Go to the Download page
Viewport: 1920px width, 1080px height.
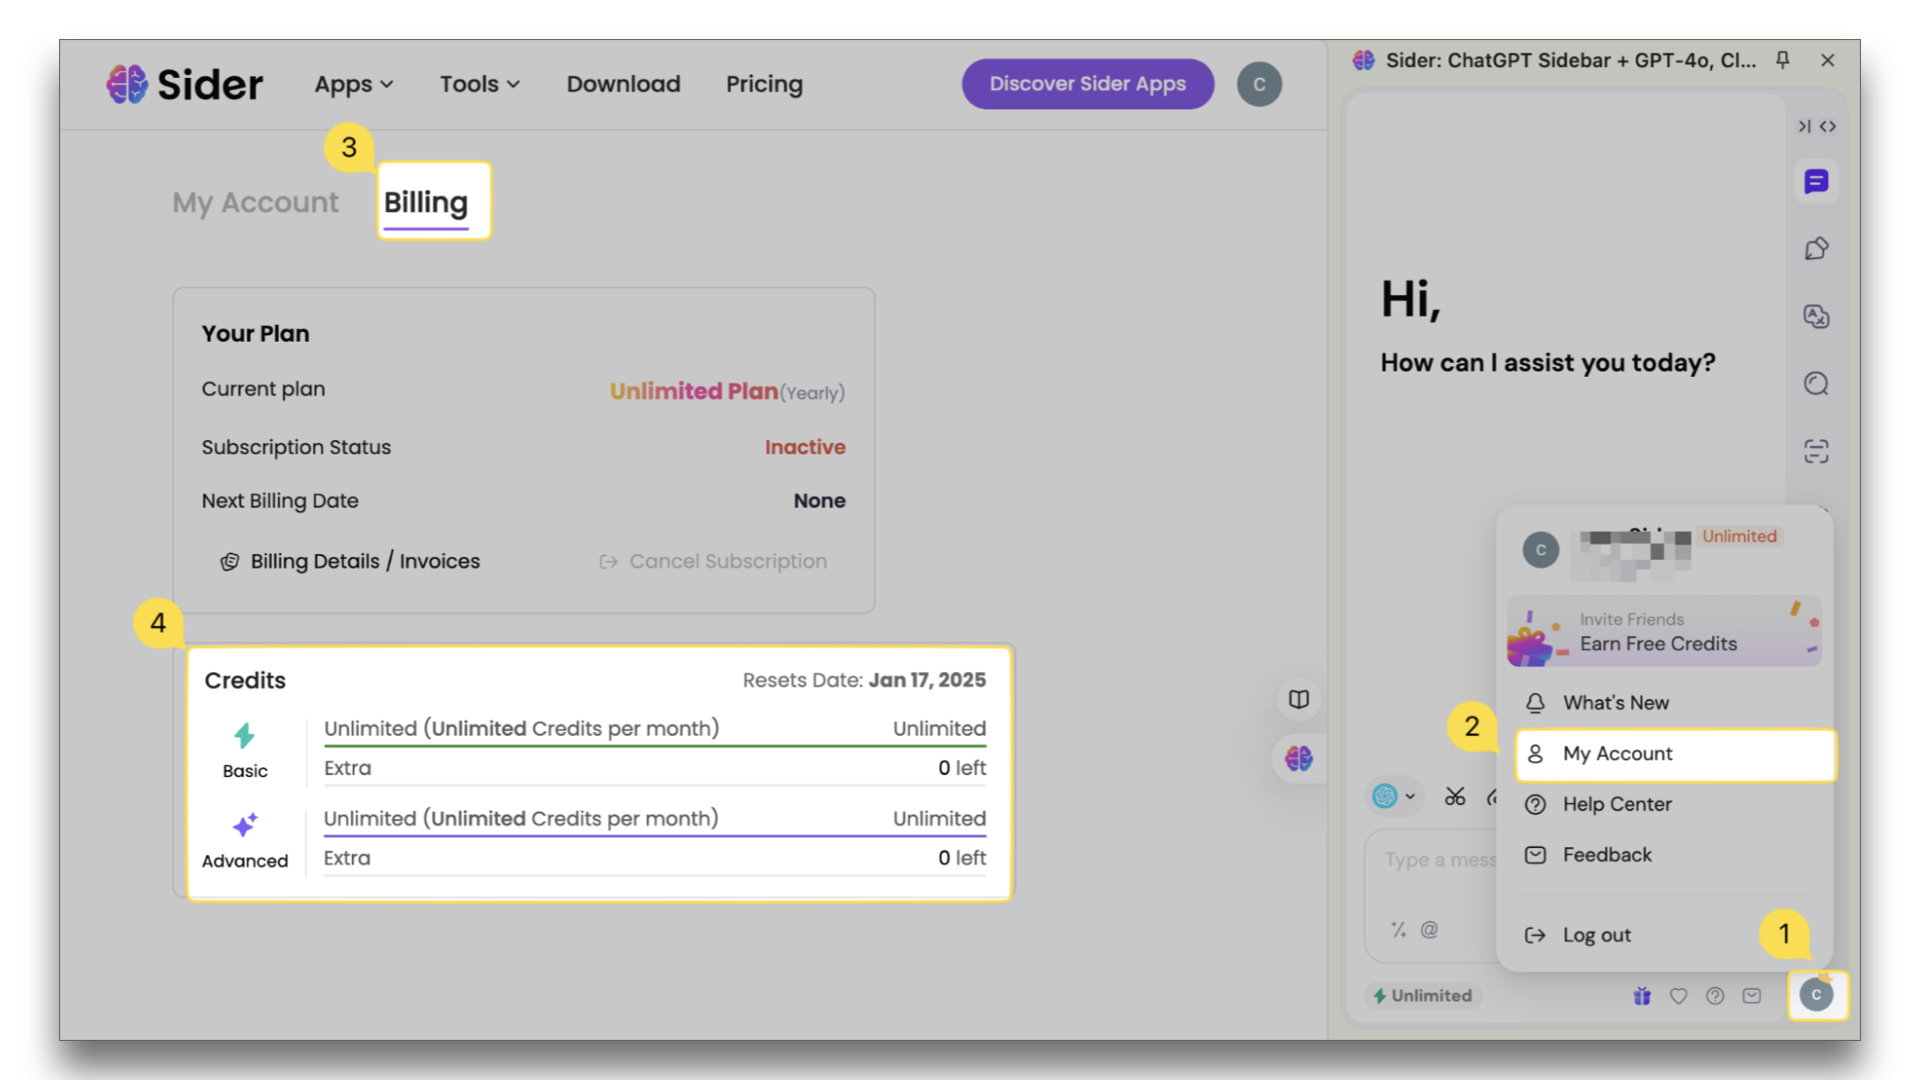pos(623,84)
